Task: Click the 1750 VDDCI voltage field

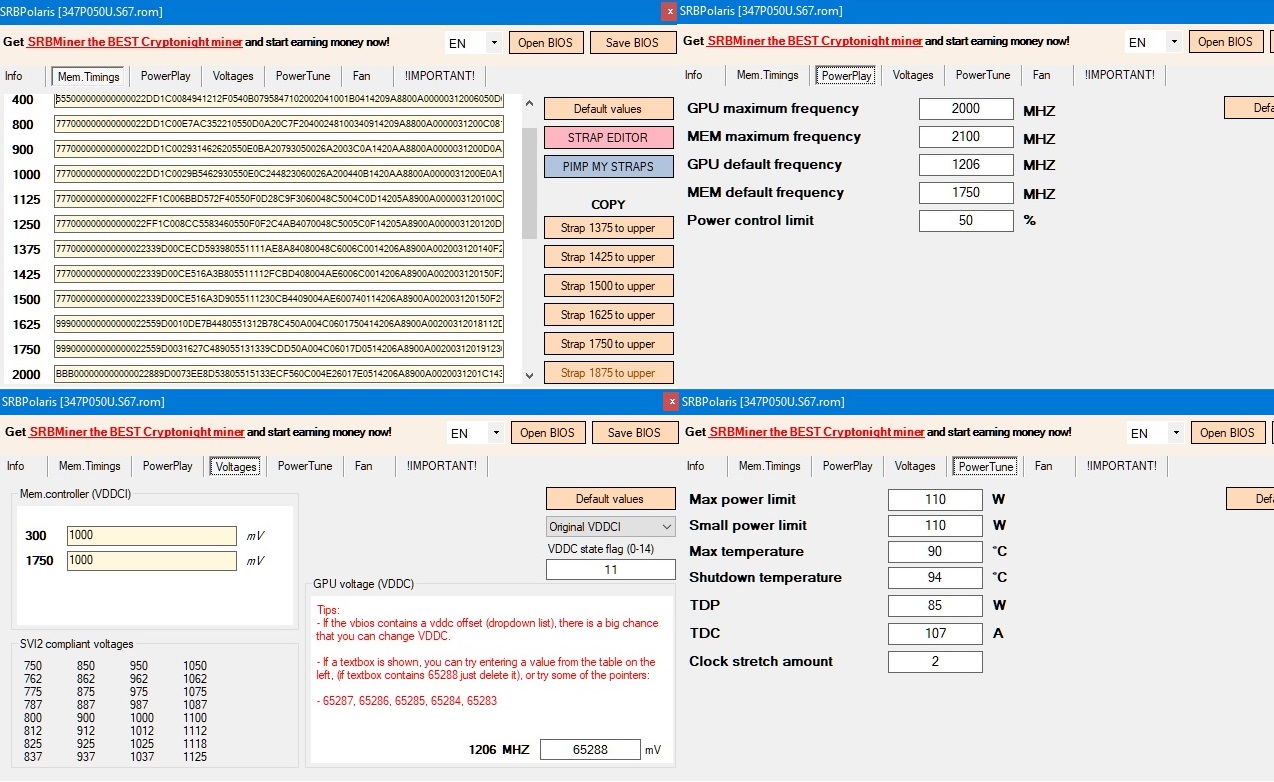Action: (152, 561)
